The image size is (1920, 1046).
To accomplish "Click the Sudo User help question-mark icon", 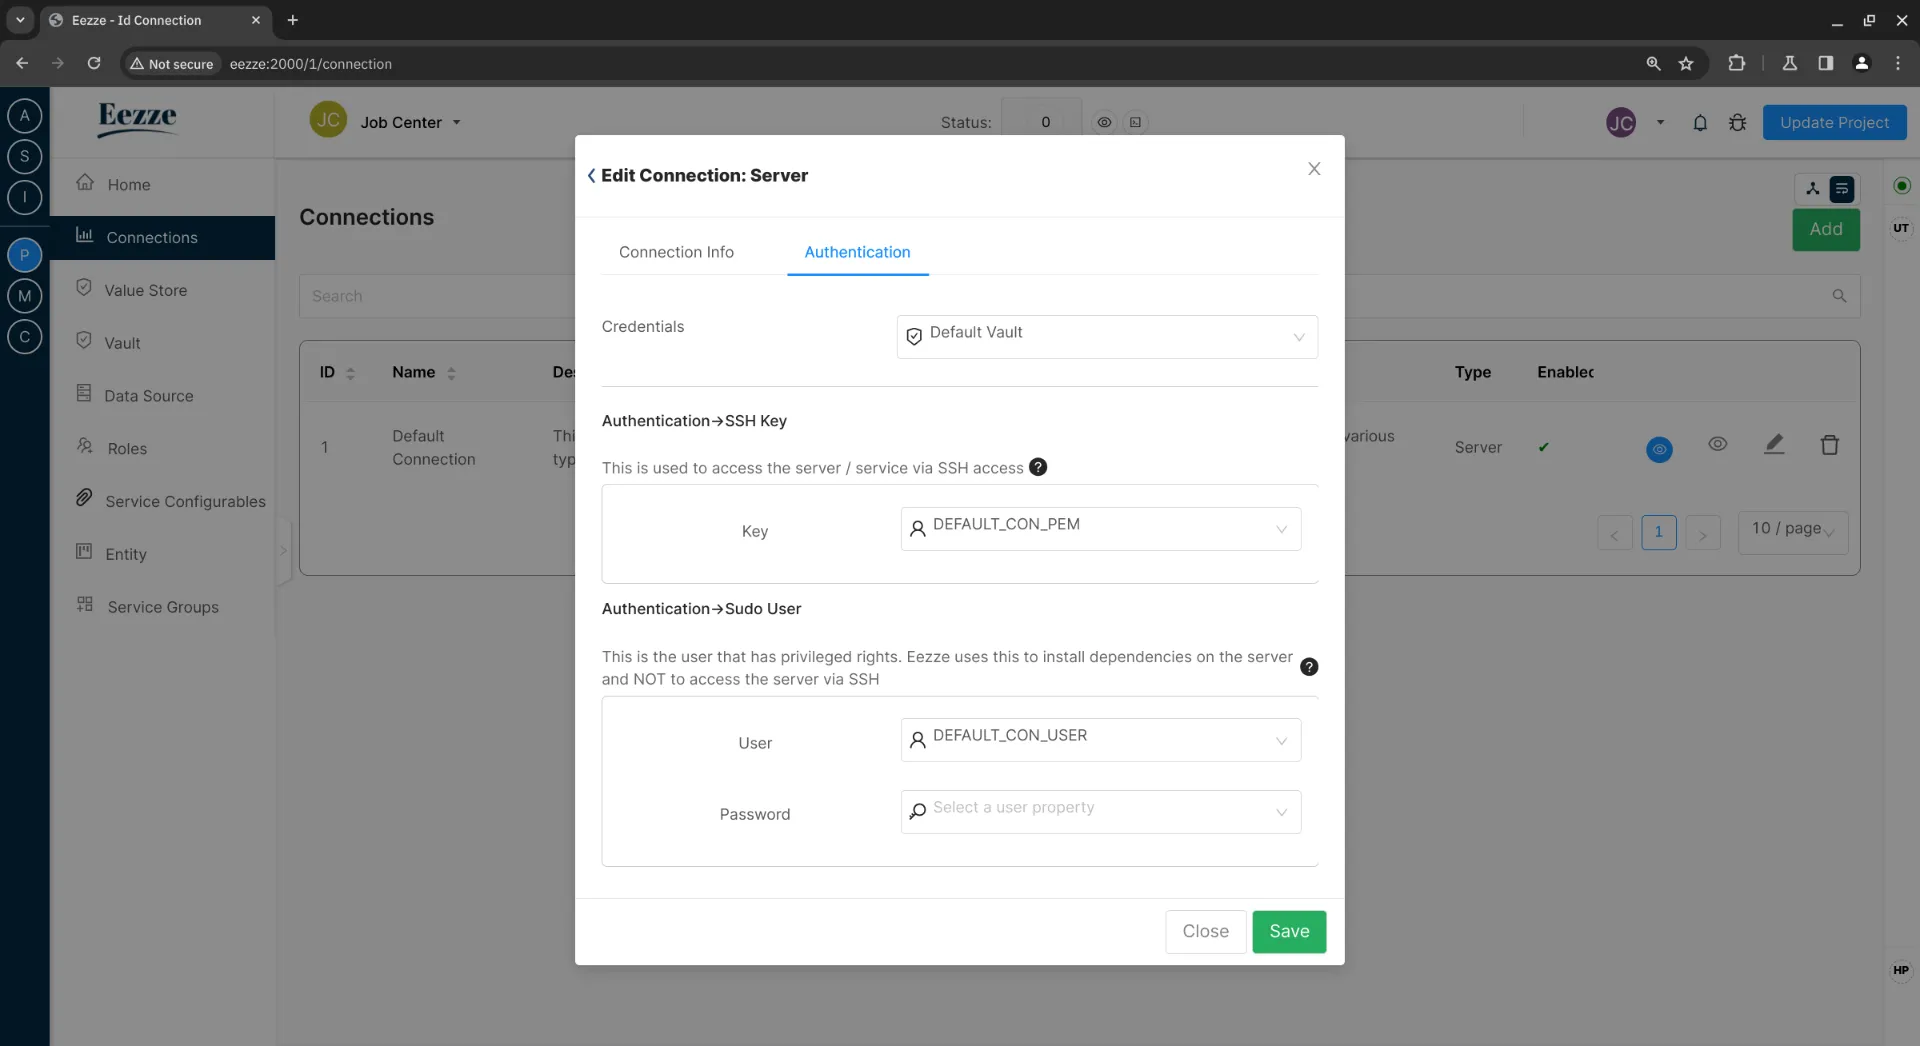I will pyautogui.click(x=1308, y=667).
